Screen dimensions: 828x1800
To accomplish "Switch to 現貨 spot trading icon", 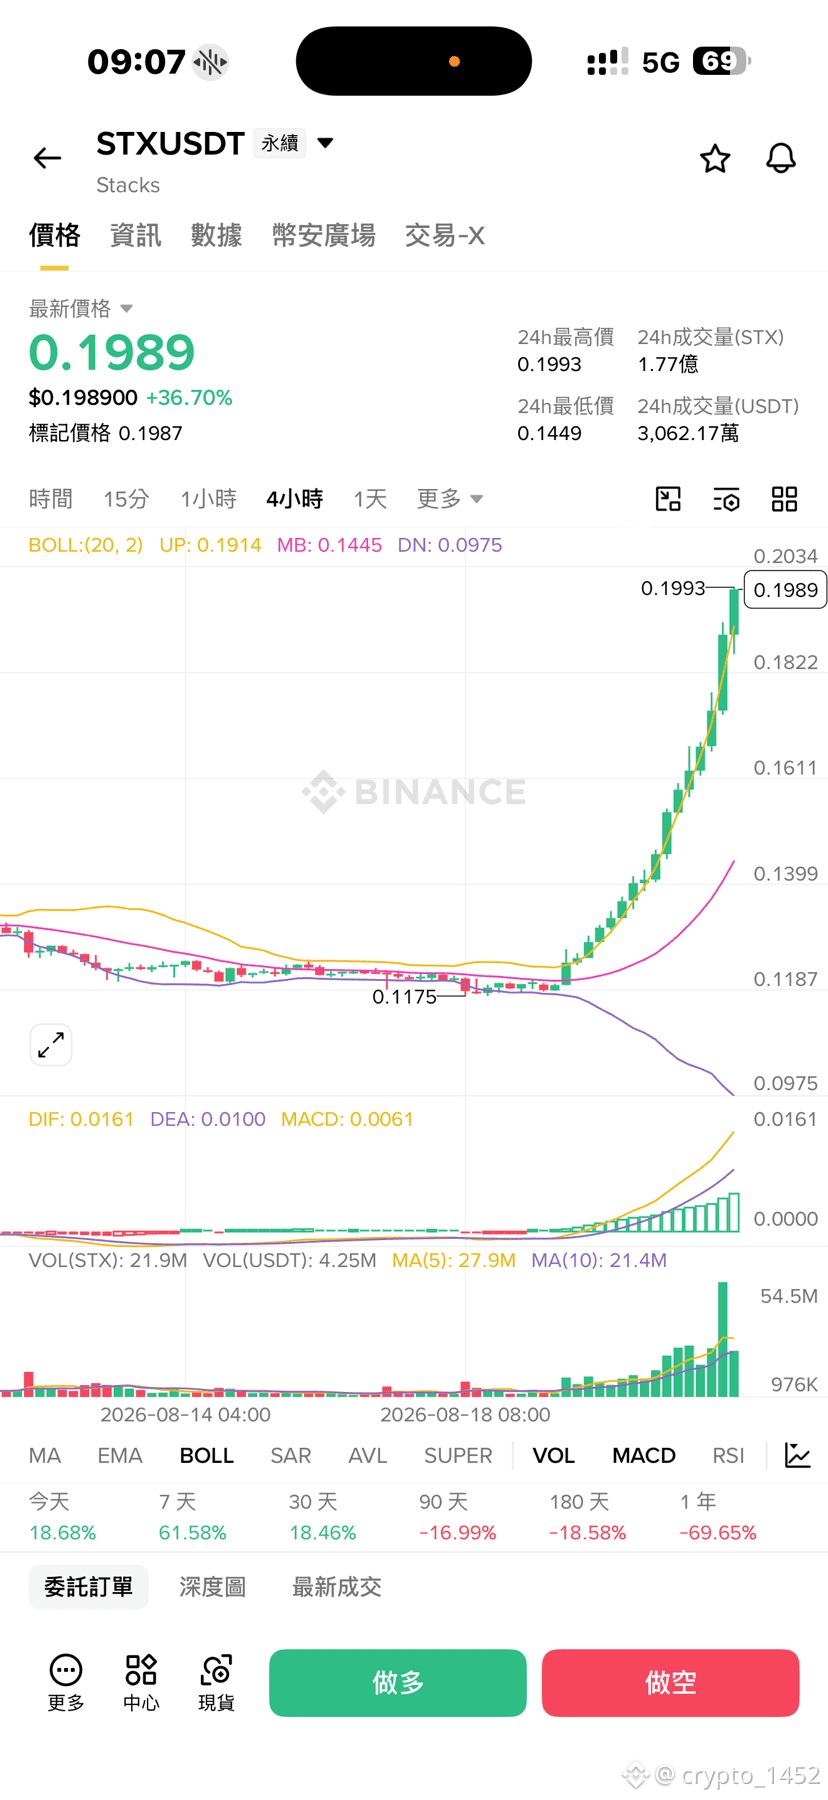I will (x=216, y=1682).
